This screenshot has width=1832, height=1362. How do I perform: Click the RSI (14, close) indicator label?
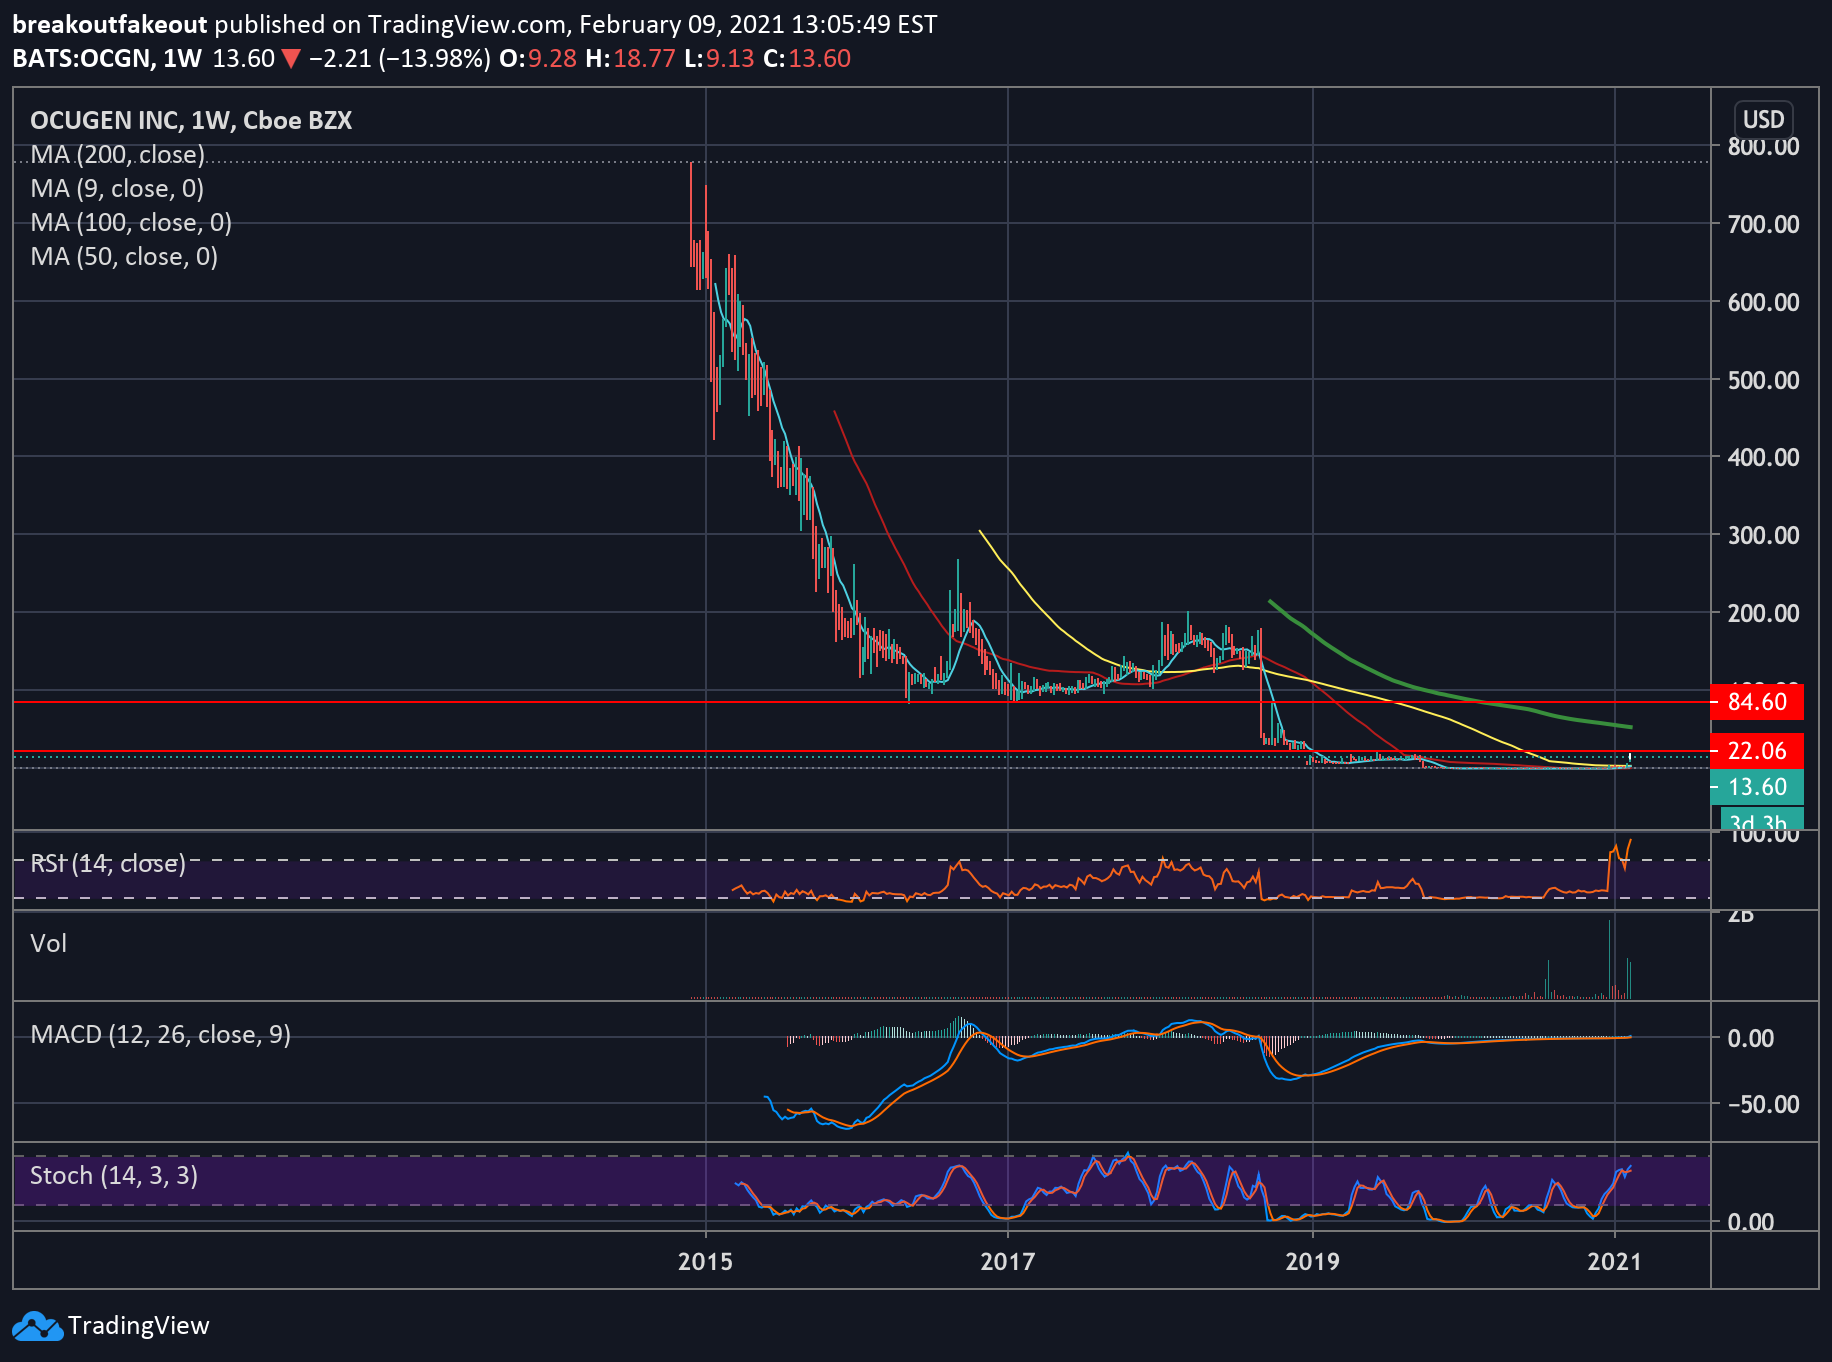[x=108, y=863]
